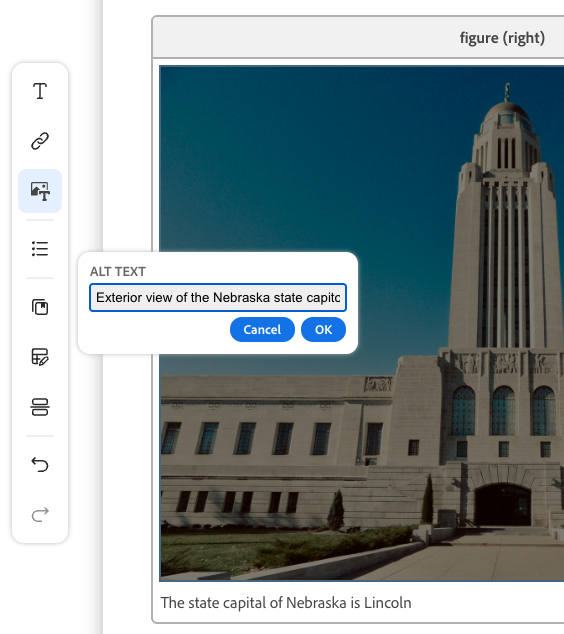Cancel the alt text dialog

tap(262, 330)
